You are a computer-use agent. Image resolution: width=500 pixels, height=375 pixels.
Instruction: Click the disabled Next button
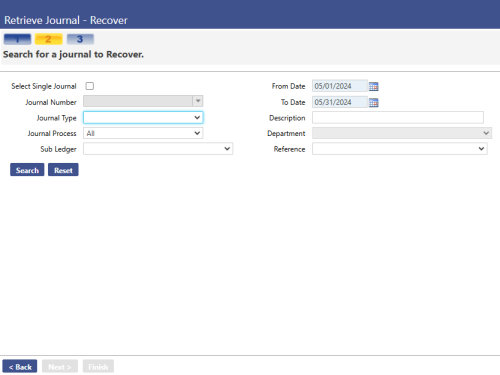point(60,366)
